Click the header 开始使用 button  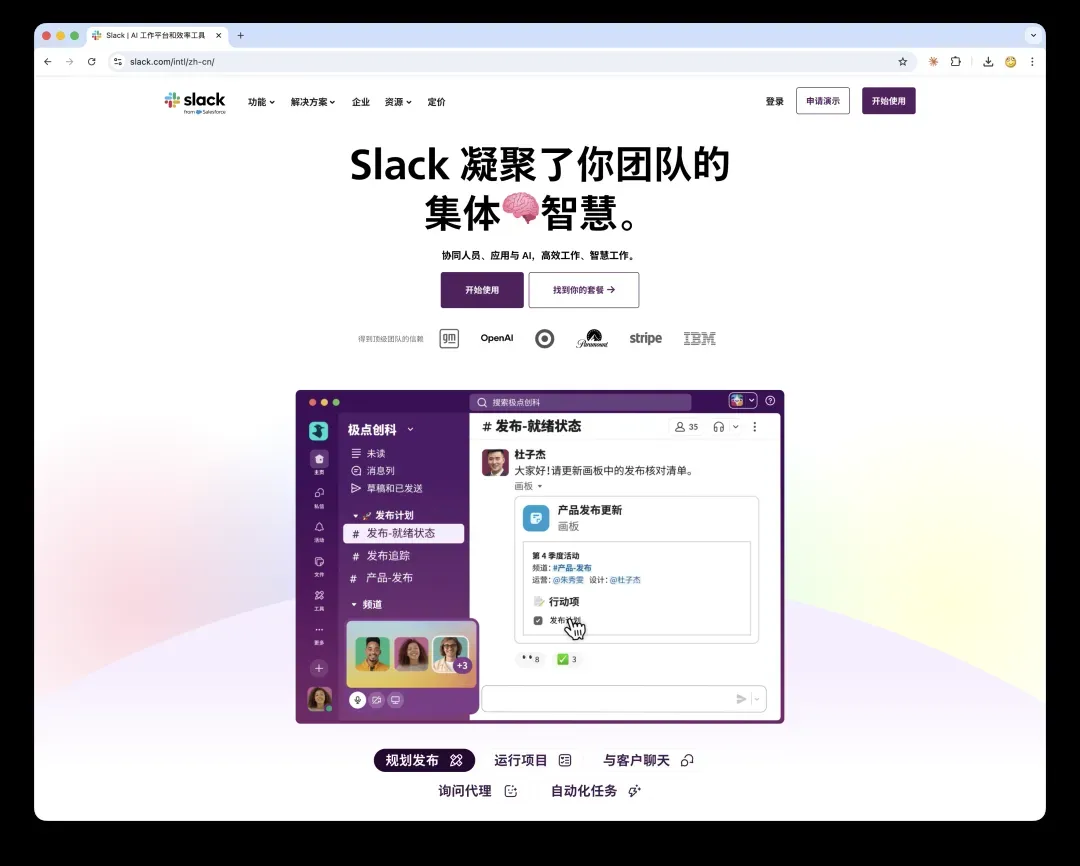(x=889, y=101)
